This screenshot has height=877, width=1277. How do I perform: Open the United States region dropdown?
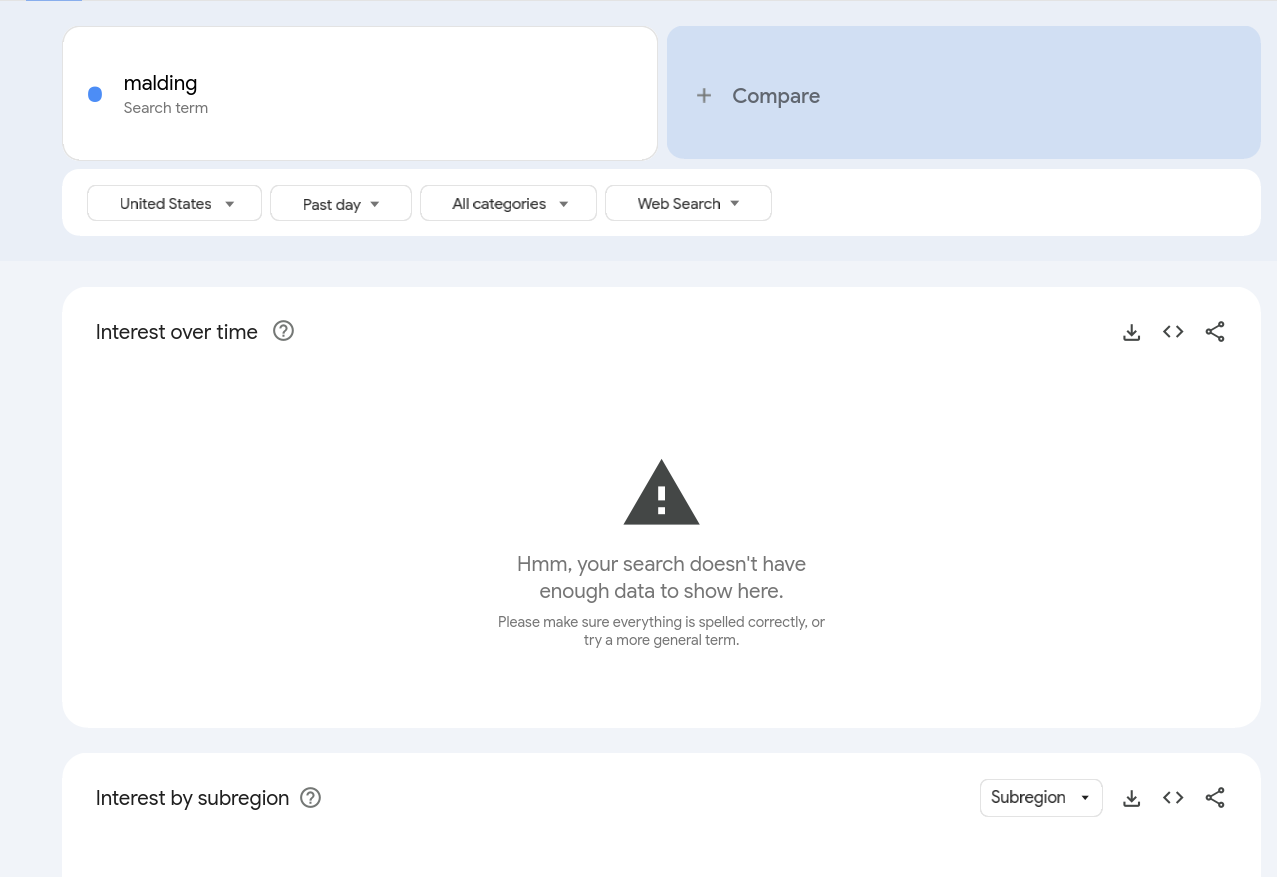[174, 203]
